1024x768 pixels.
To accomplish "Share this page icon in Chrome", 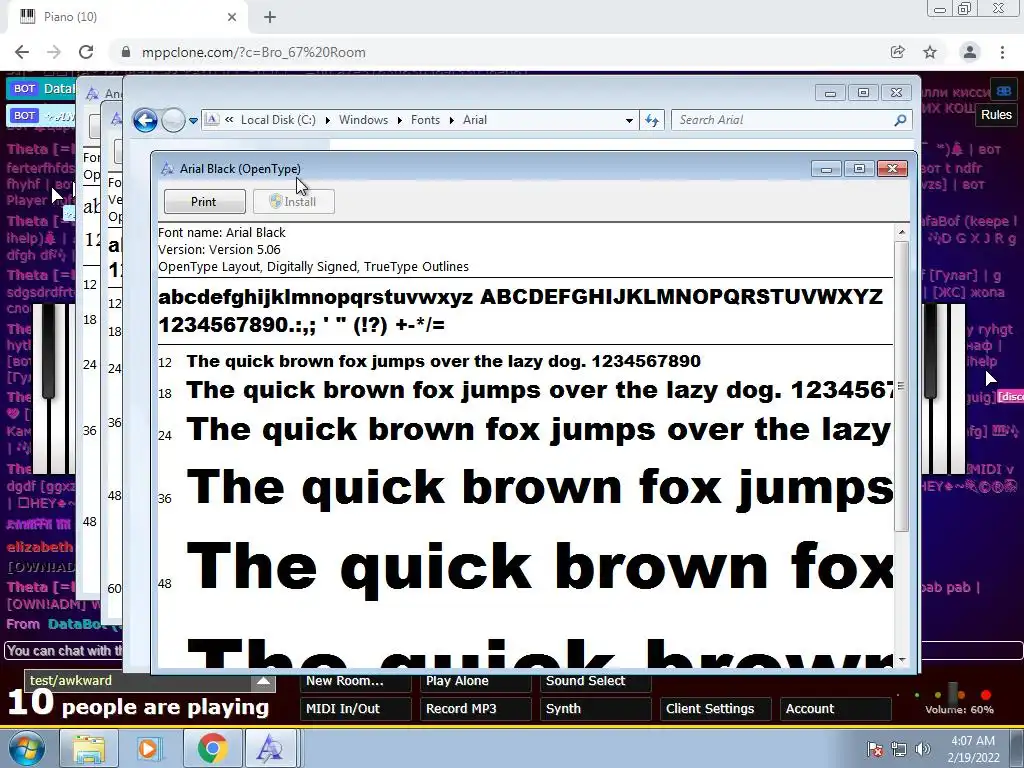I will (x=898, y=52).
